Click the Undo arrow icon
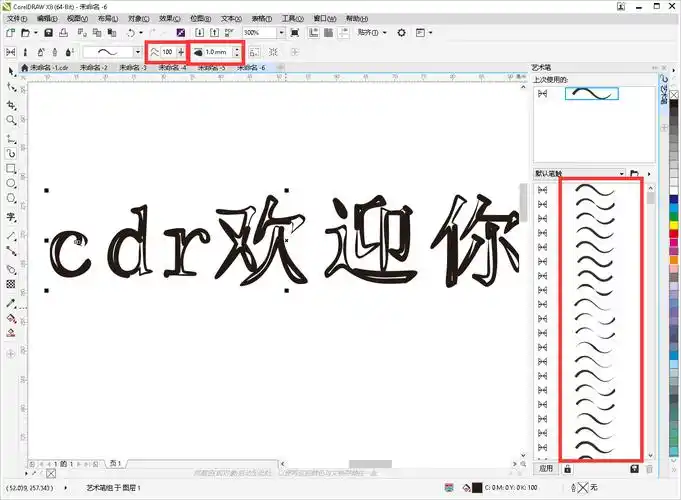Image resolution: width=681 pixels, height=500 pixels. 130,33
